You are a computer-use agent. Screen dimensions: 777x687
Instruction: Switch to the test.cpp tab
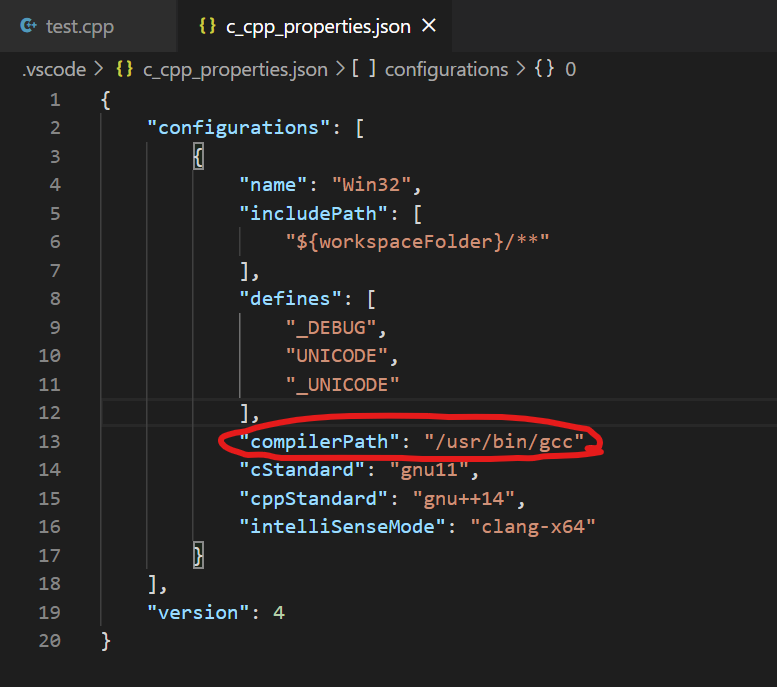tap(79, 26)
